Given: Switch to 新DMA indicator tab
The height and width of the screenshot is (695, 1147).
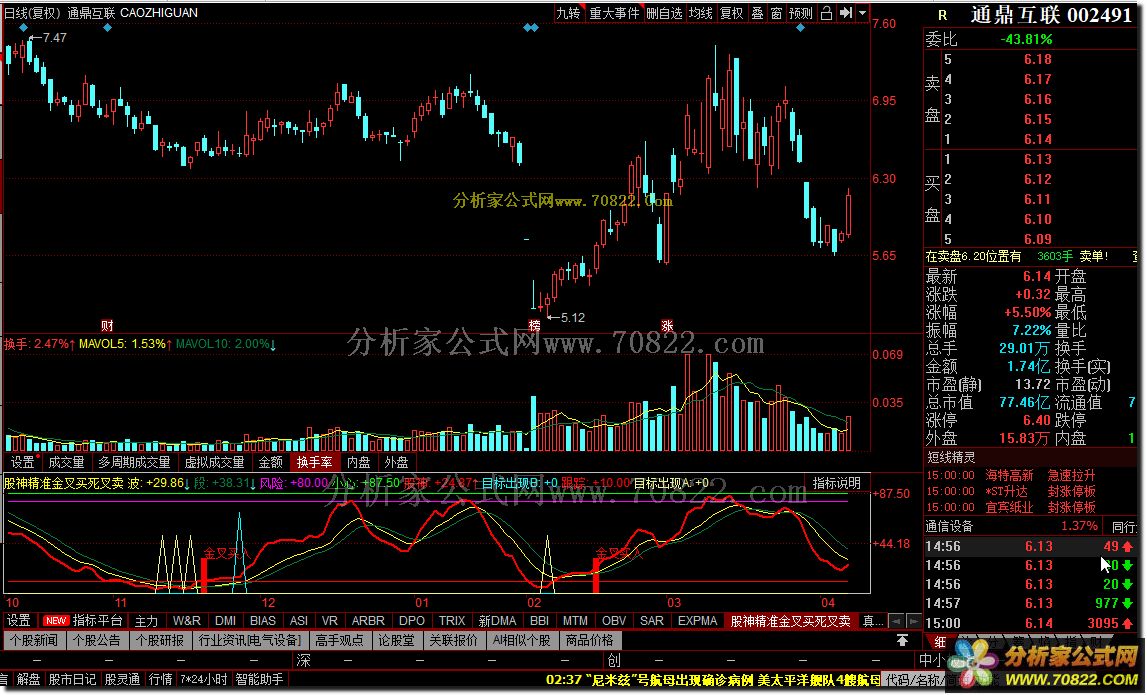Looking at the screenshot, I should coord(497,620).
